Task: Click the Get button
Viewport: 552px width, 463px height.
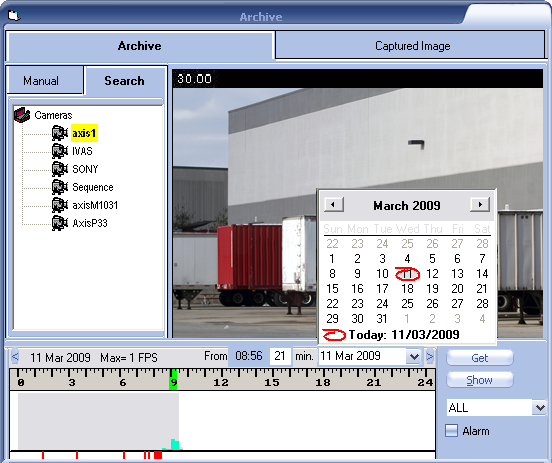Action: [x=480, y=358]
